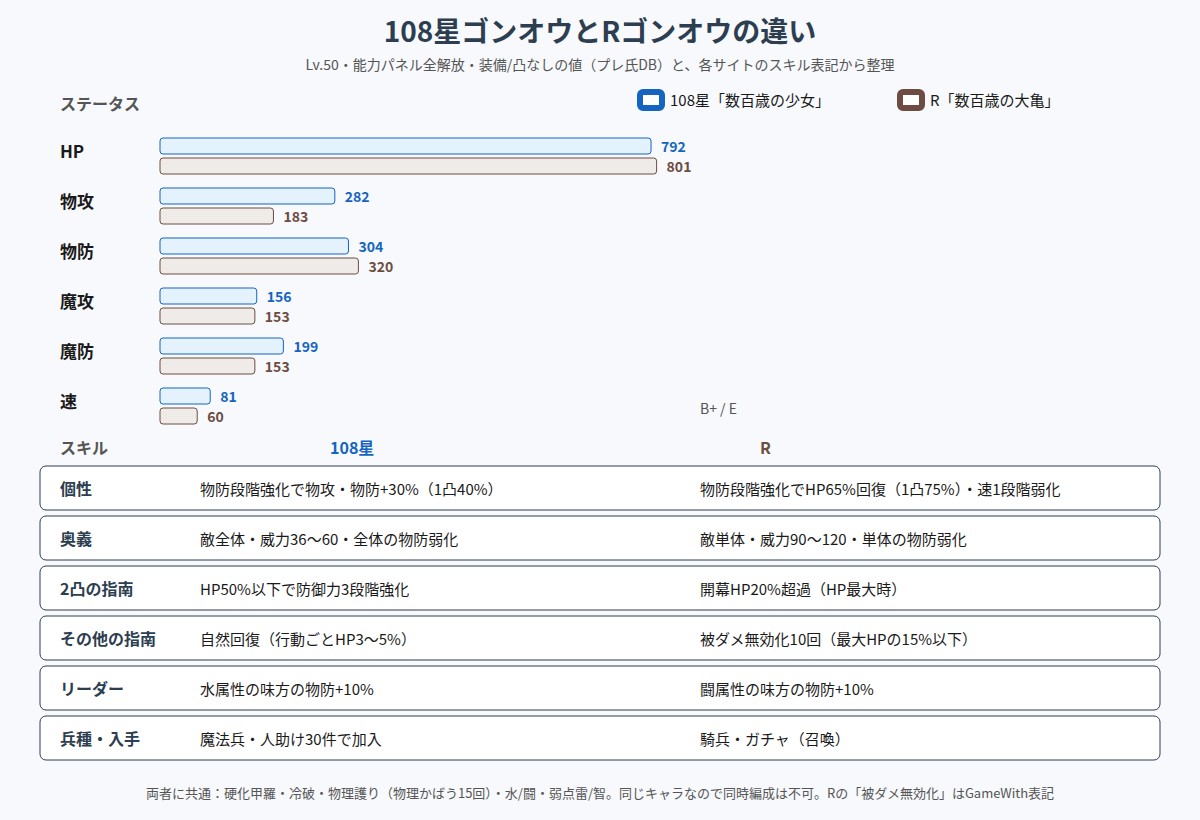The width and height of the screenshot is (1200, 820).
Task: Click the HP value 792
Action: (x=673, y=147)
